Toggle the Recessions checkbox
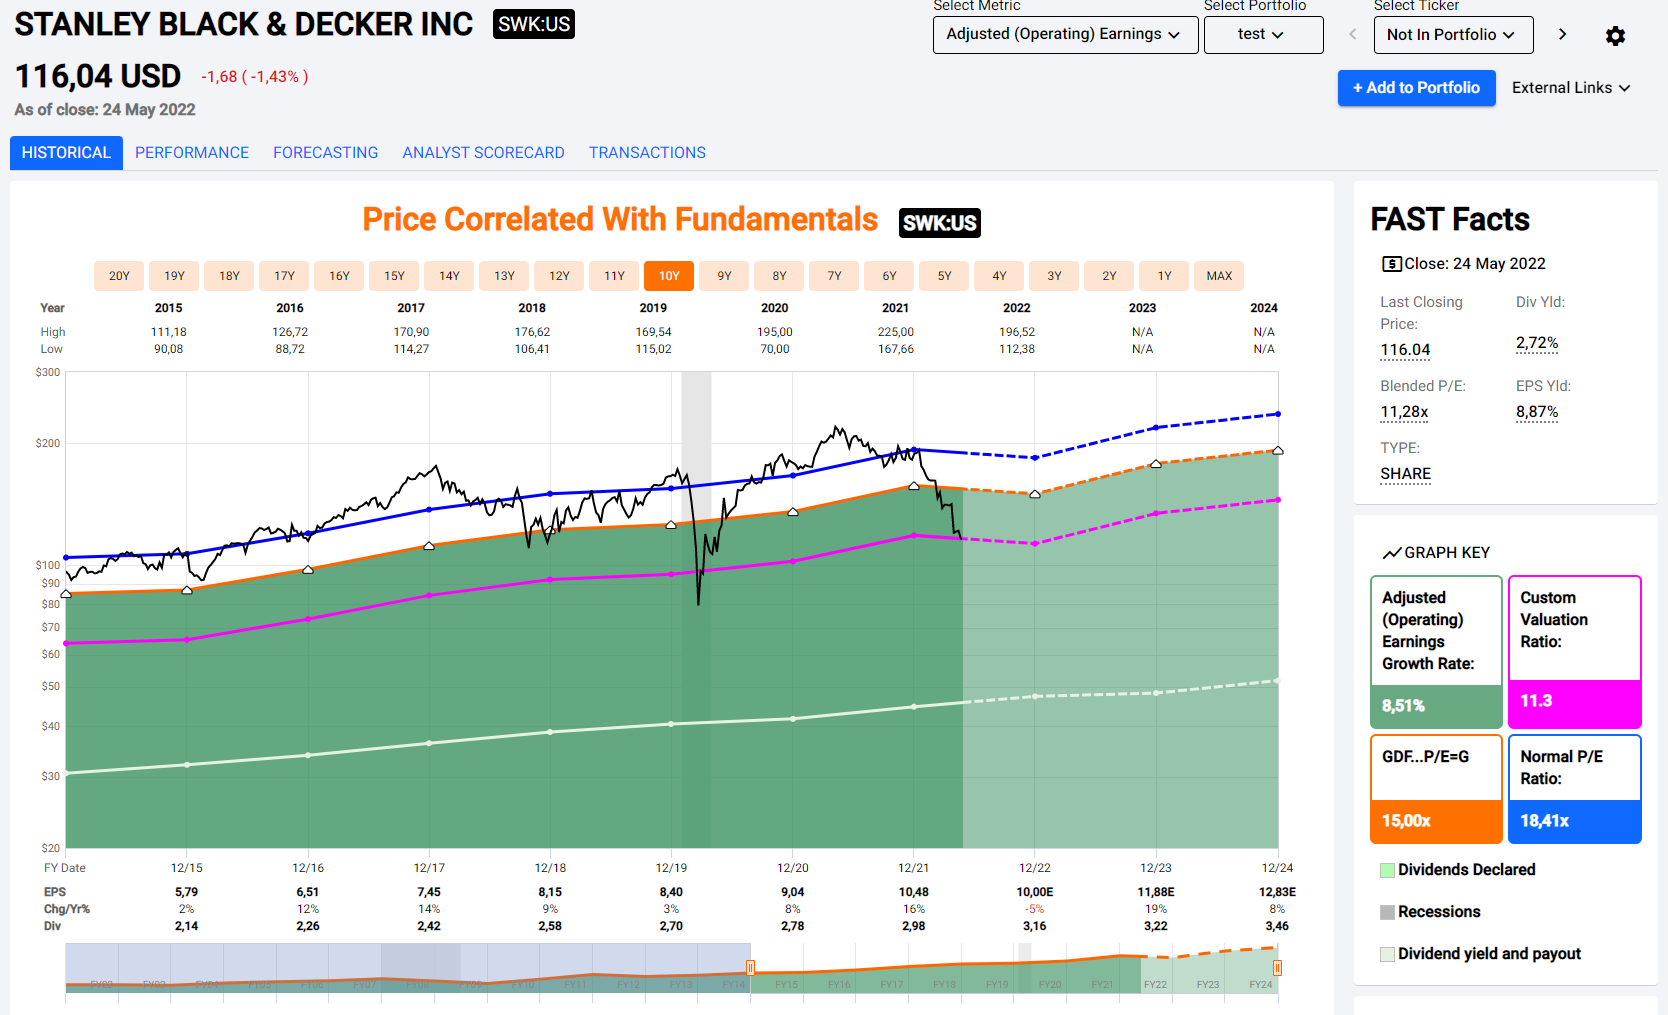The width and height of the screenshot is (1668, 1015). coord(1387,912)
